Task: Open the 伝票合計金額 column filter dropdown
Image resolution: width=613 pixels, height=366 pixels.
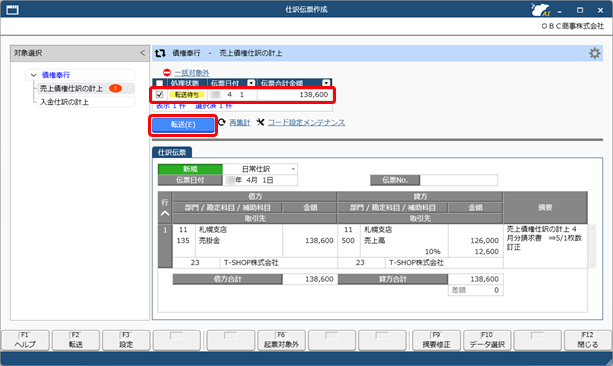Action: click(326, 83)
